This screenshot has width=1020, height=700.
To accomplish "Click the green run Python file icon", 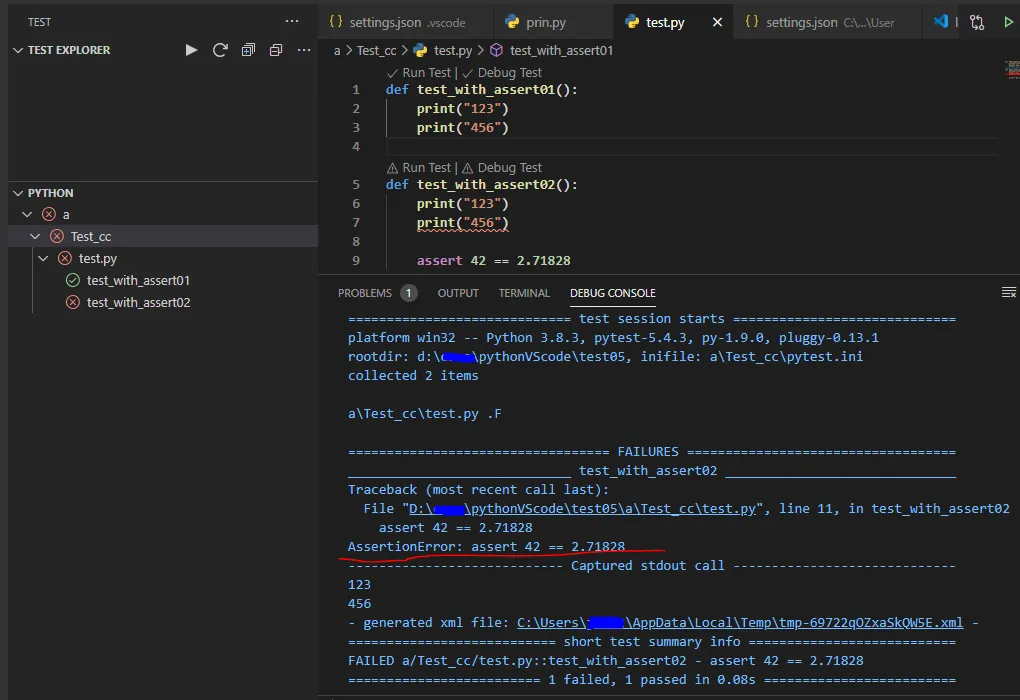I will pos(1008,22).
